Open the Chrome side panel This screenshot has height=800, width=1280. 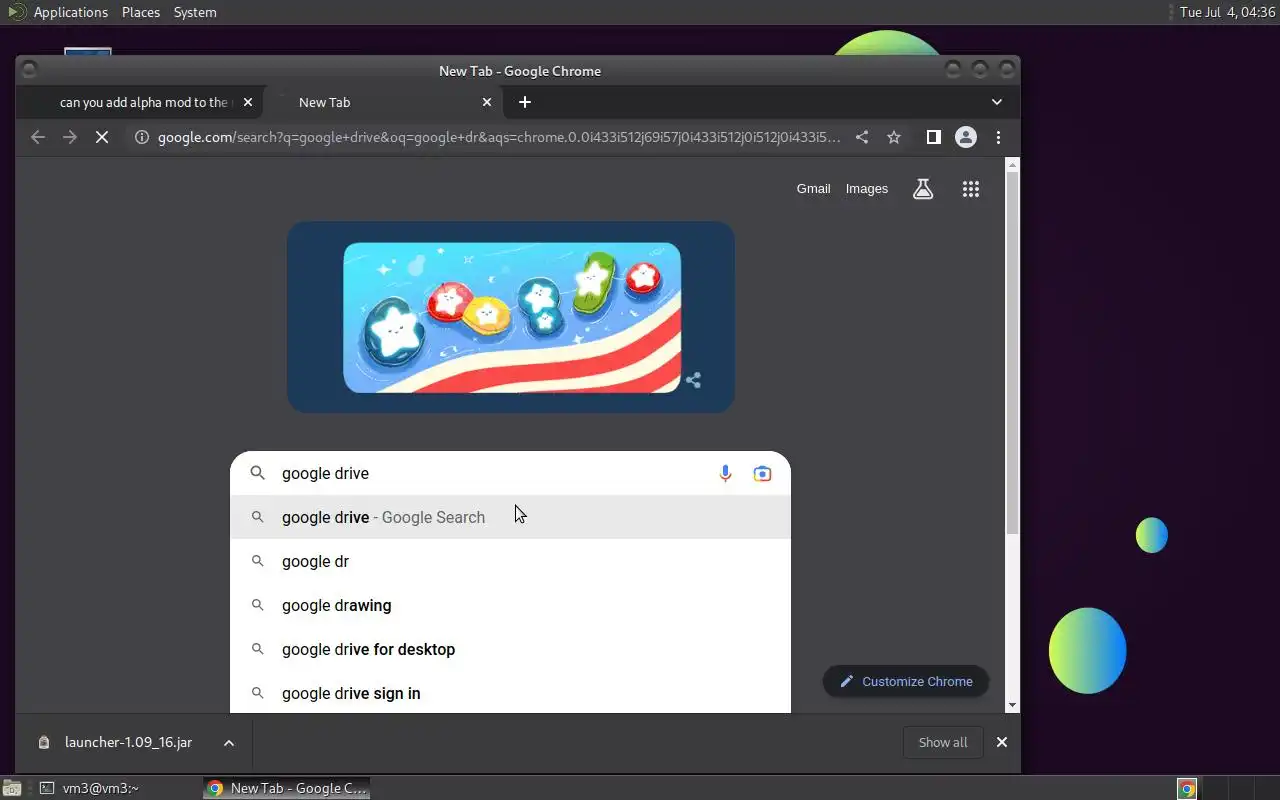coord(933,138)
